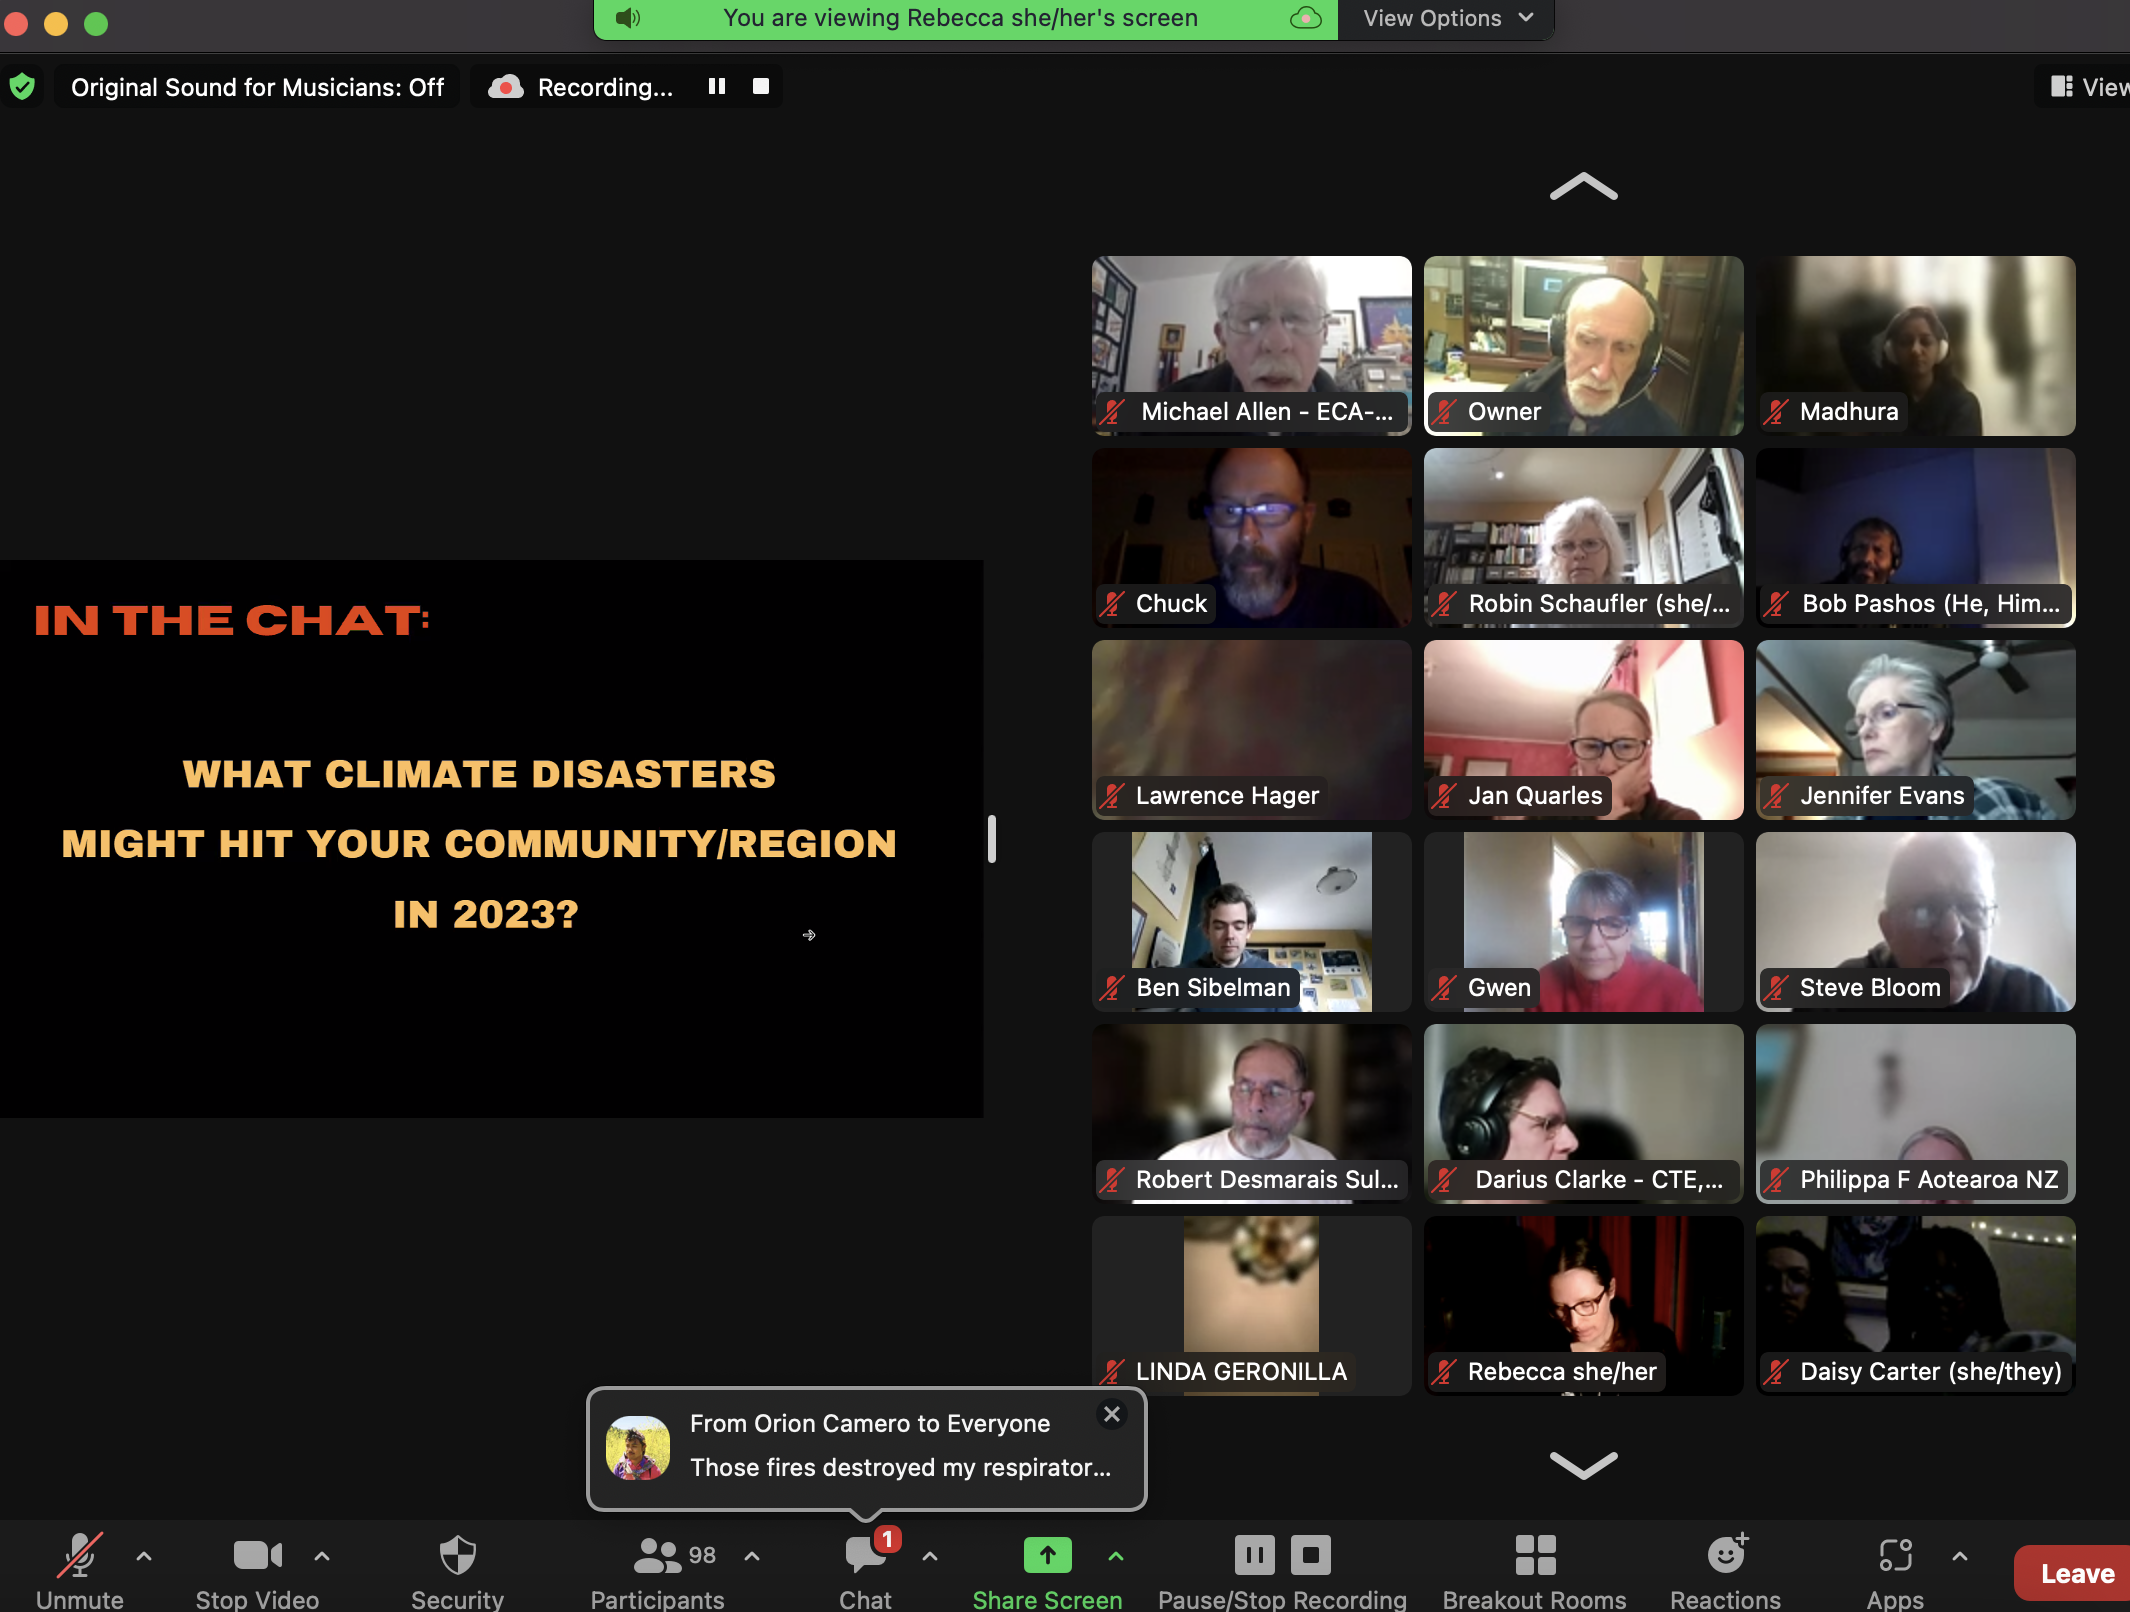Click speaker icon in sharing banner
The image size is (2130, 1612).
pyautogui.click(x=628, y=18)
